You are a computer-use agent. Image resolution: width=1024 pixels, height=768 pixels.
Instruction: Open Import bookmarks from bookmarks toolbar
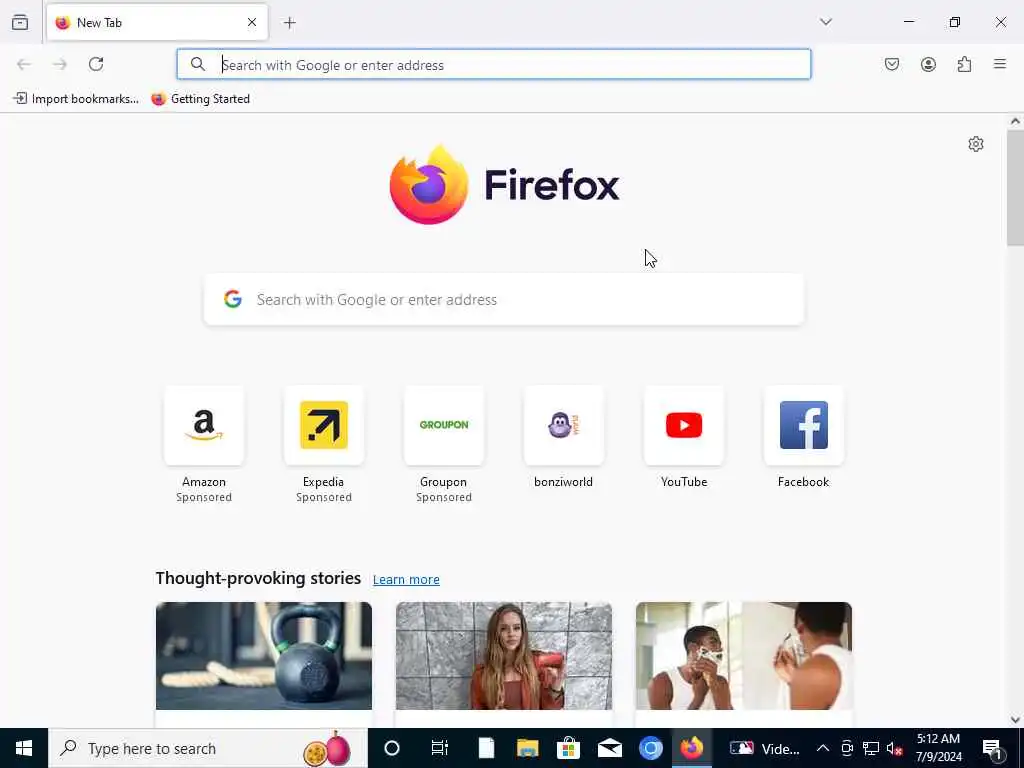pos(76,99)
